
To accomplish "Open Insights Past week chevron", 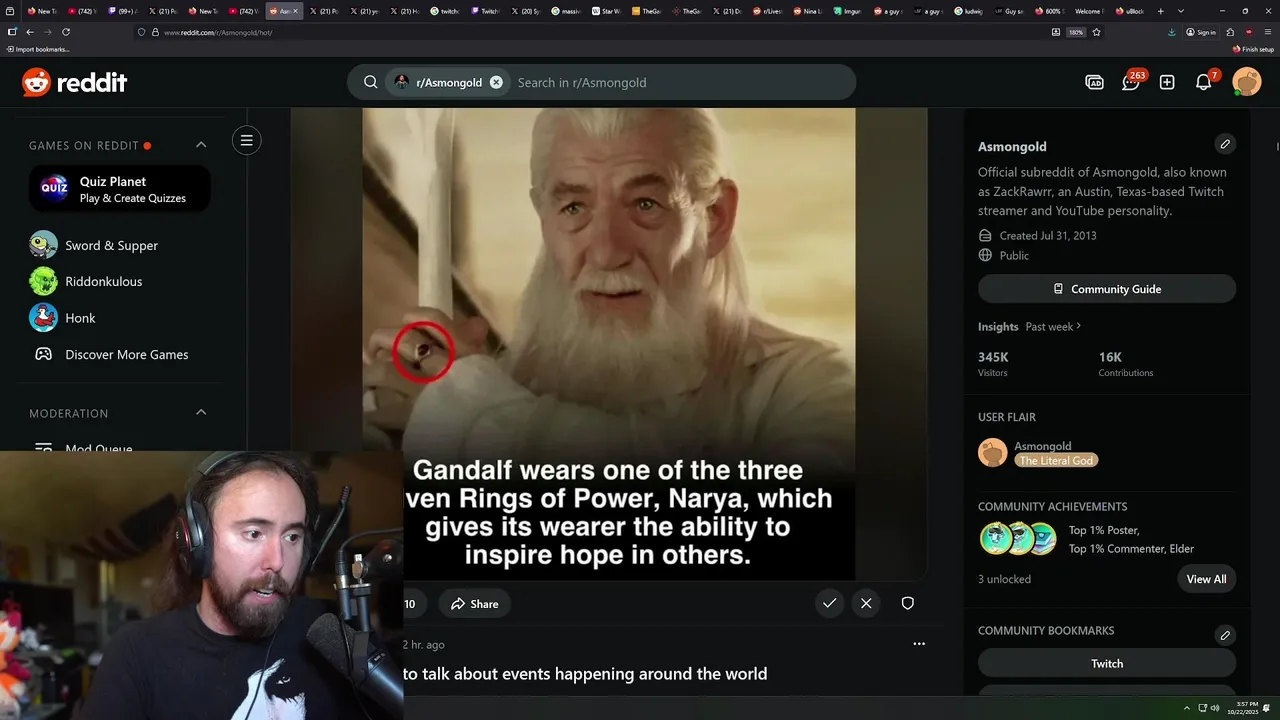I will [1078, 326].
